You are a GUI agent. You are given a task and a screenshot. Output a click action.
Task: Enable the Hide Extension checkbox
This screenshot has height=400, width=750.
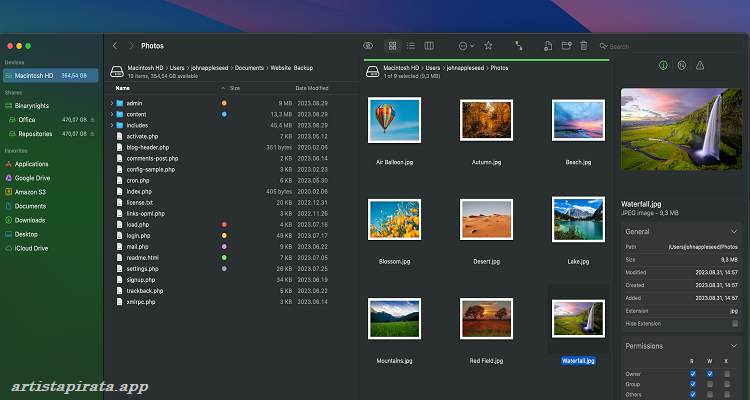tap(735, 323)
